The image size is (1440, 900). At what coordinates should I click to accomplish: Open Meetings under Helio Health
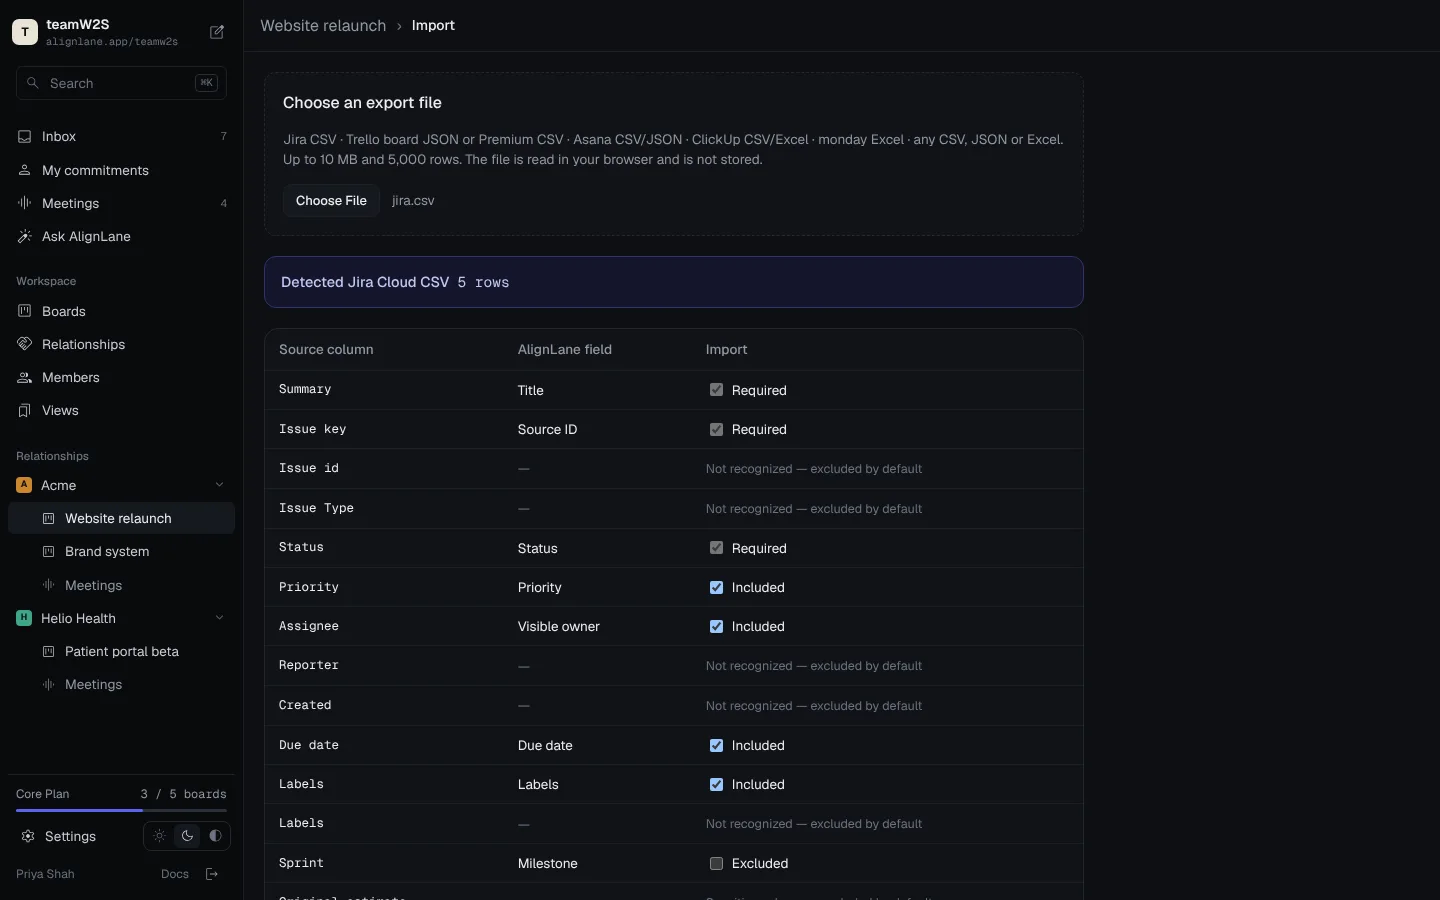[x=121, y=684]
